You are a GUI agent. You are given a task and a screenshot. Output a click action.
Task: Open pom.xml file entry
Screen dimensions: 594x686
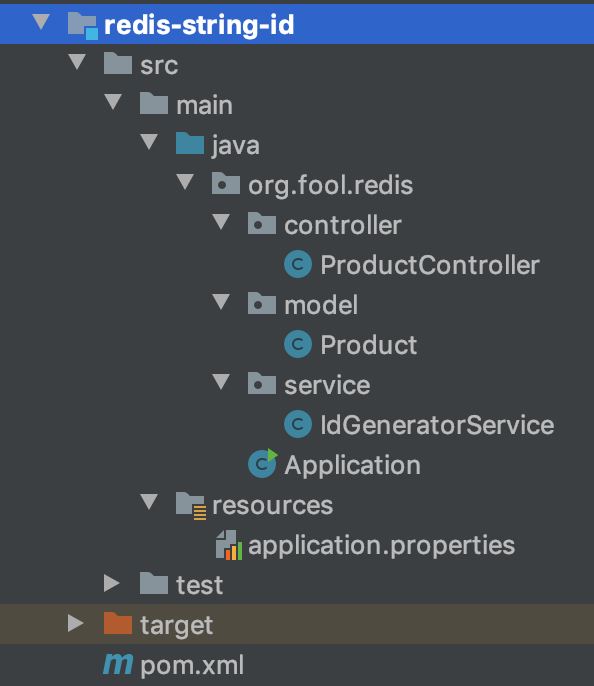point(192,665)
